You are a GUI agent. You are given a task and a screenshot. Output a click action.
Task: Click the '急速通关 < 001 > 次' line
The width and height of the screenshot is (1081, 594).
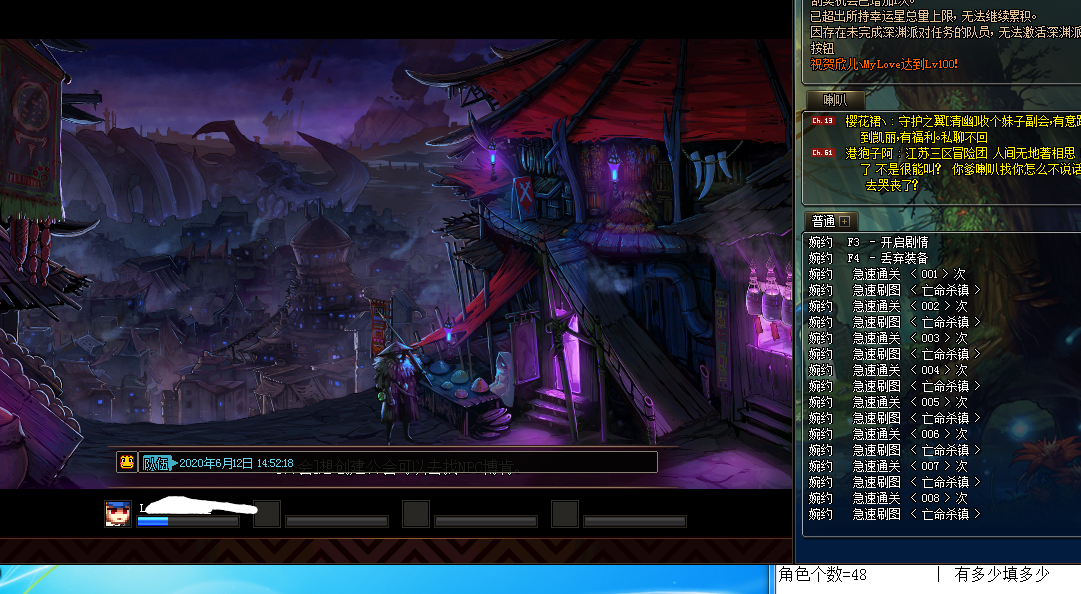coord(887,274)
